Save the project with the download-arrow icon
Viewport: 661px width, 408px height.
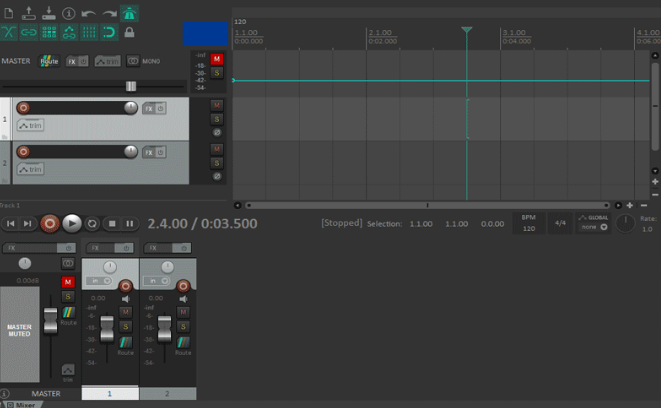point(49,13)
